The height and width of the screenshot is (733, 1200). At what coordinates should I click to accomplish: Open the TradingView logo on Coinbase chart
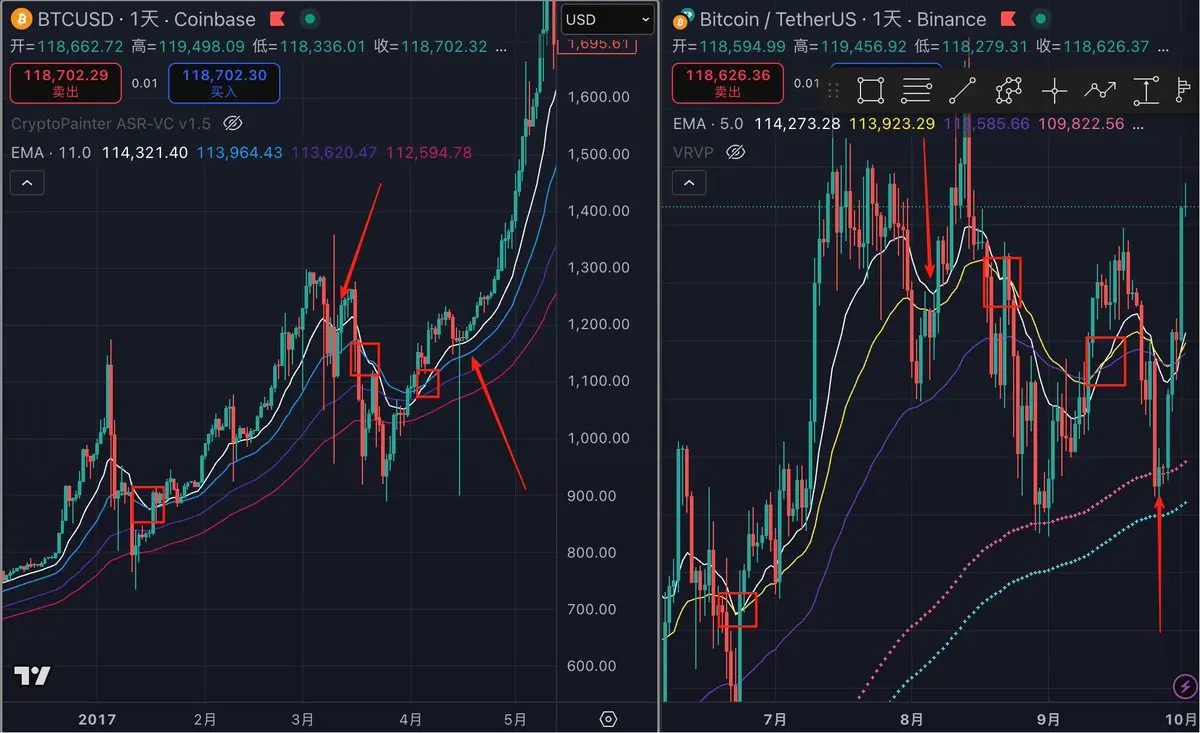click(32, 676)
